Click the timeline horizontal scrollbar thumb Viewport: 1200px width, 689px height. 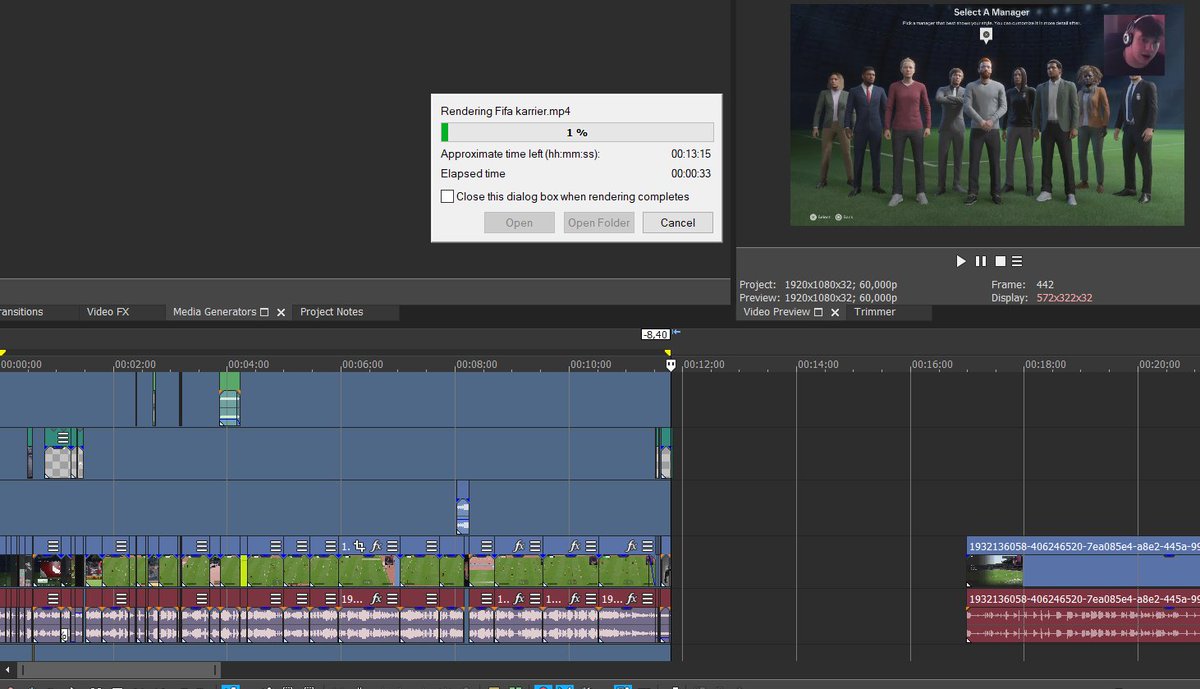click(119, 670)
